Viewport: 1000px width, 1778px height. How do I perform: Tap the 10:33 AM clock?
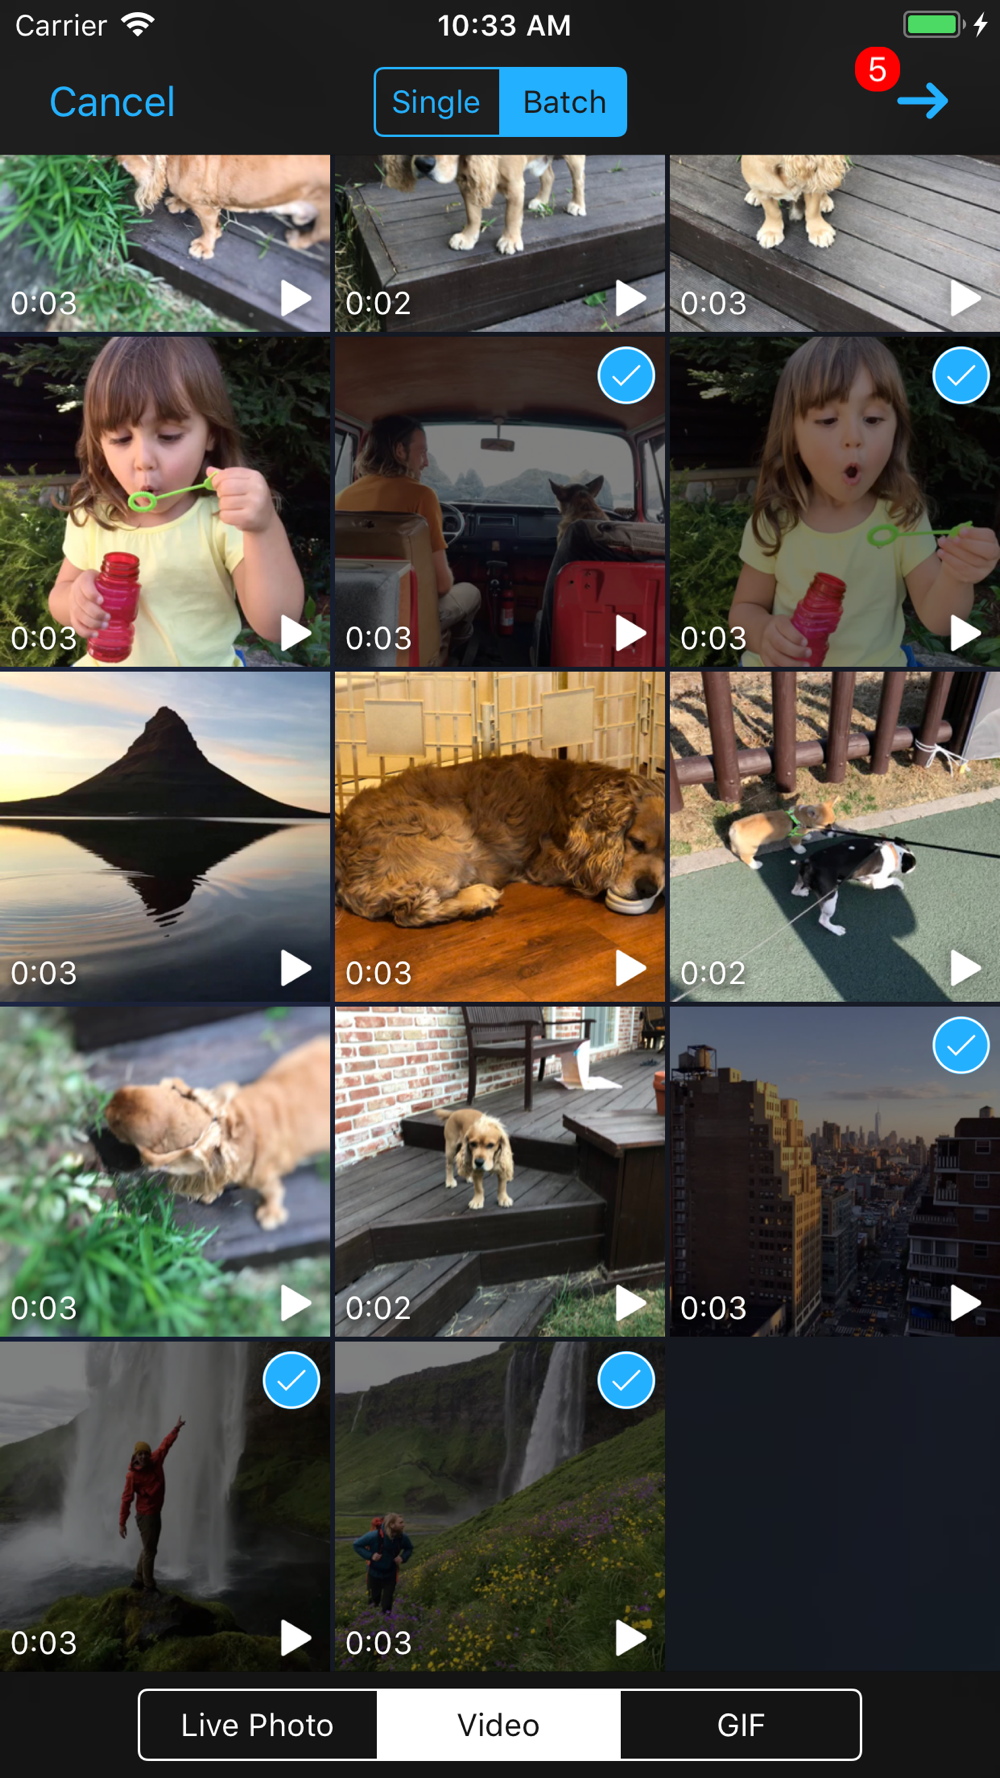(x=504, y=25)
